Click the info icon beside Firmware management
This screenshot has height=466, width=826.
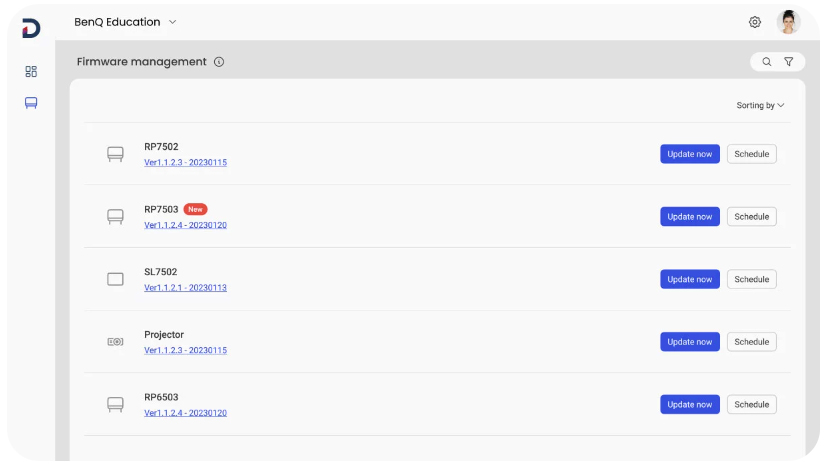click(x=219, y=62)
